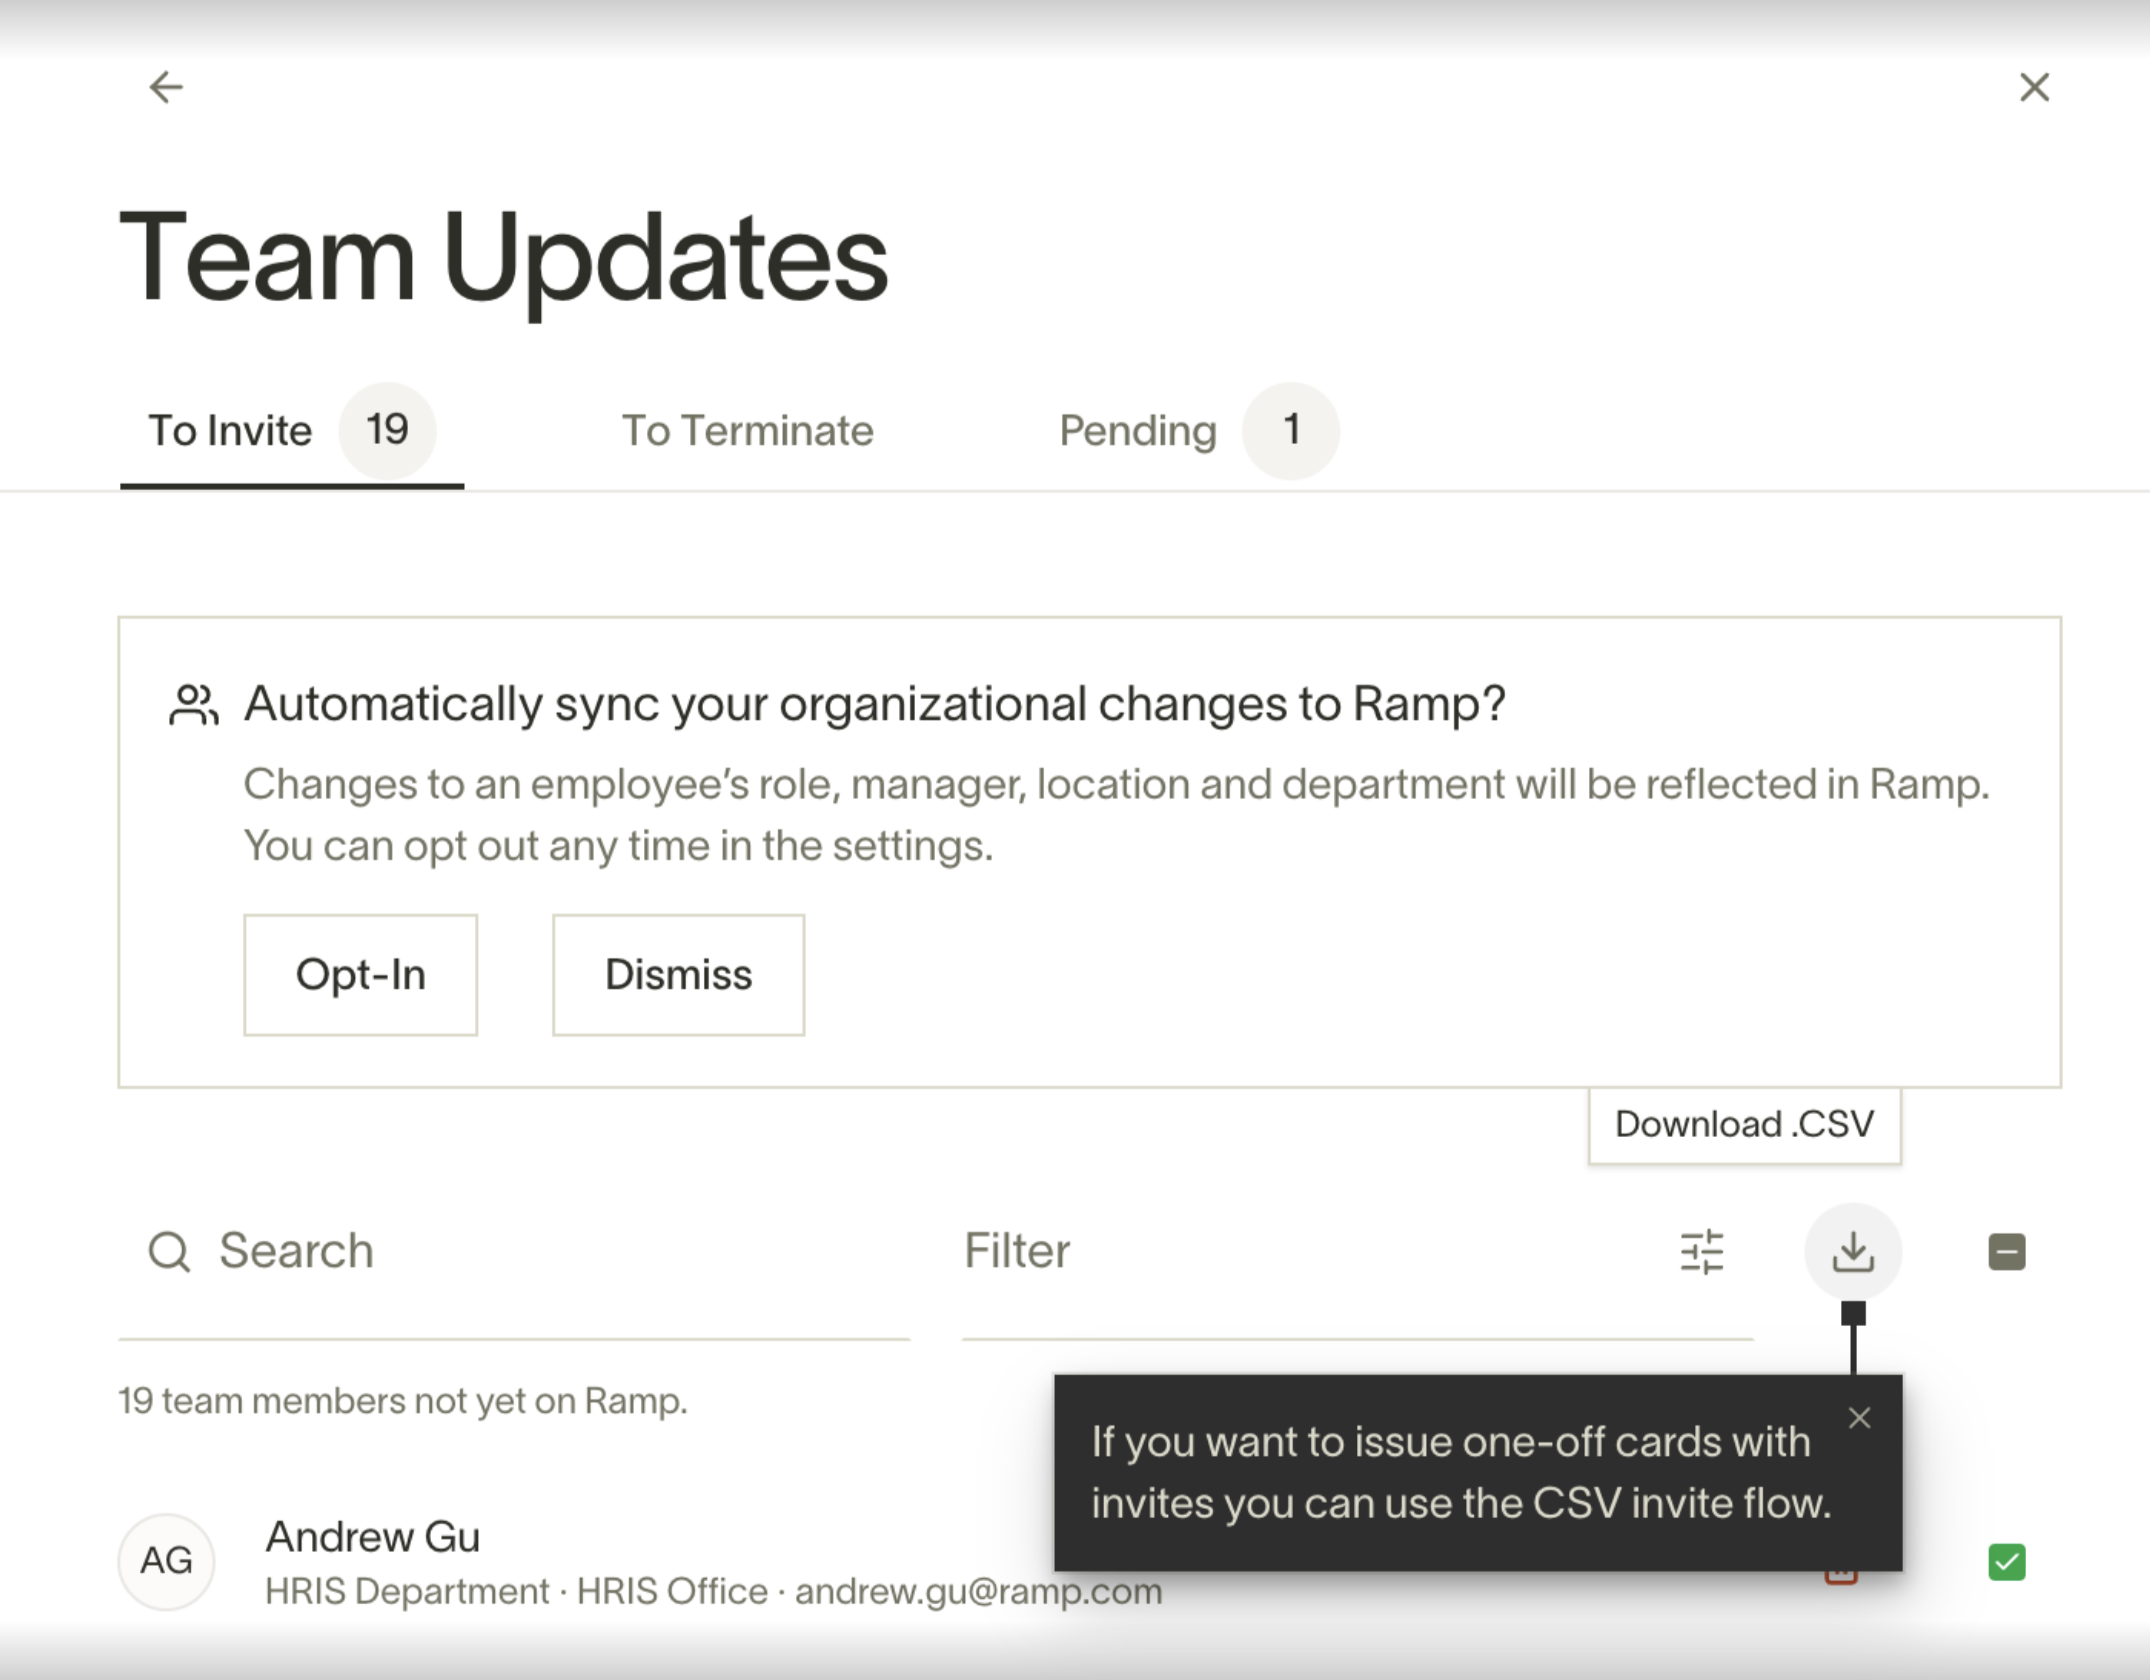Screen dimensions: 2150x1680
Task: Open the Pending tab
Action: click(1198, 431)
